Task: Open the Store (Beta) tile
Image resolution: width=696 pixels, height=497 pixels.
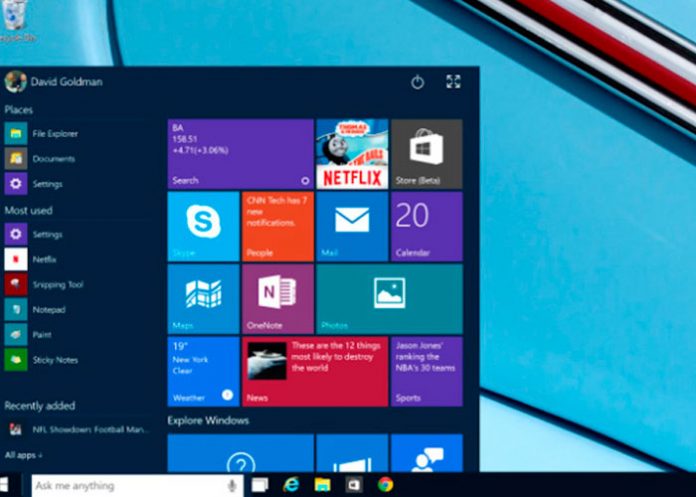Action: click(x=427, y=154)
